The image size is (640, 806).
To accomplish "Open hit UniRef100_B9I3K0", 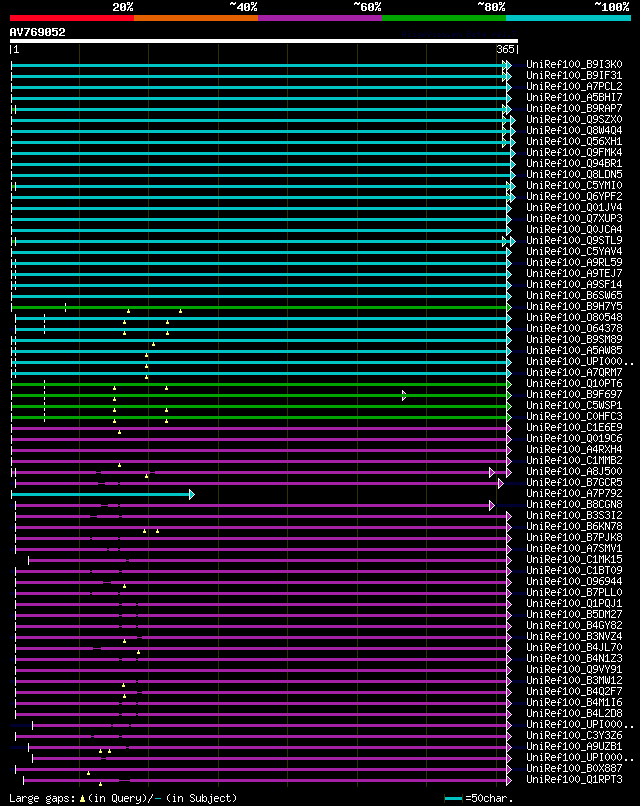I will tap(574, 64).
